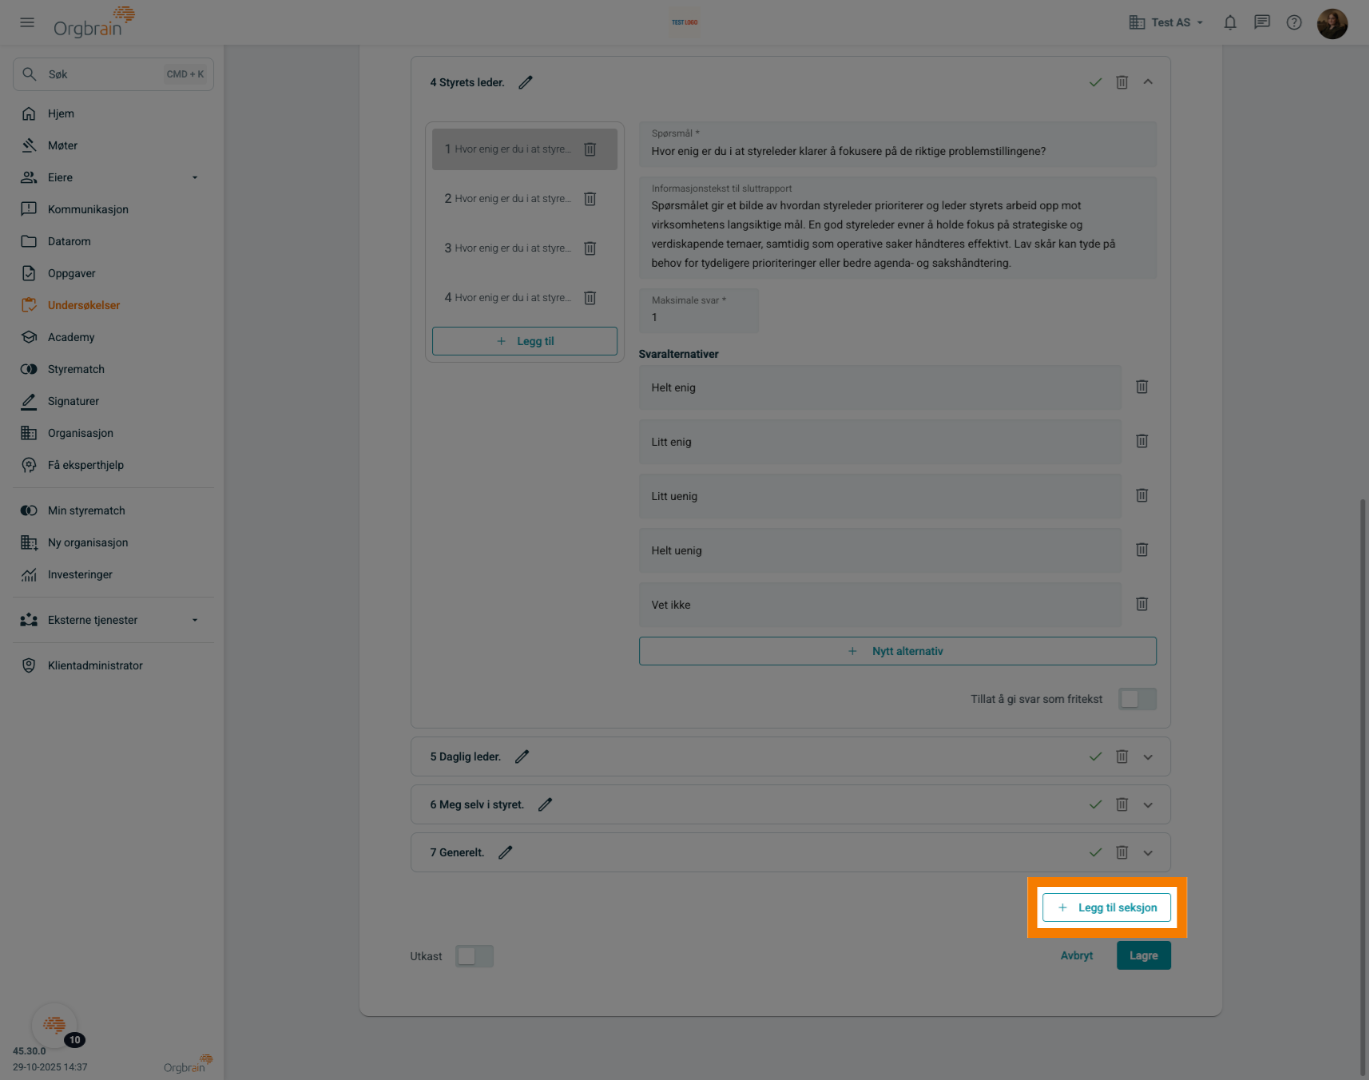
Task: Save the survey with Lagre
Action: click(1144, 956)
